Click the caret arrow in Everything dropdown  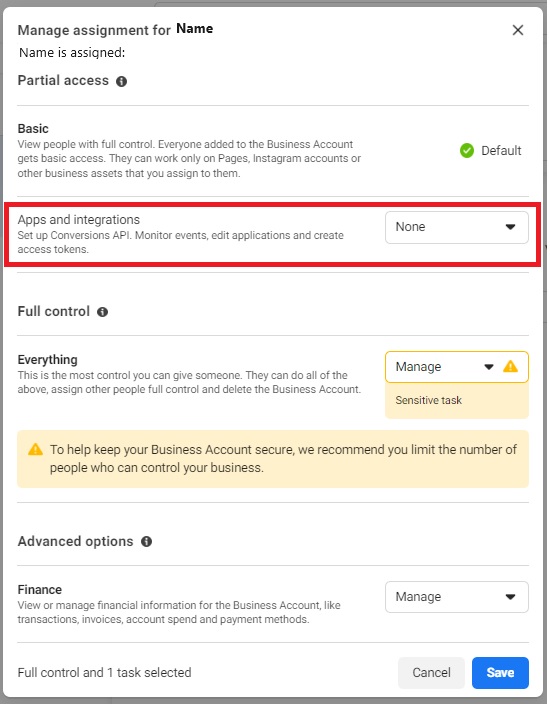pos(489,367)
